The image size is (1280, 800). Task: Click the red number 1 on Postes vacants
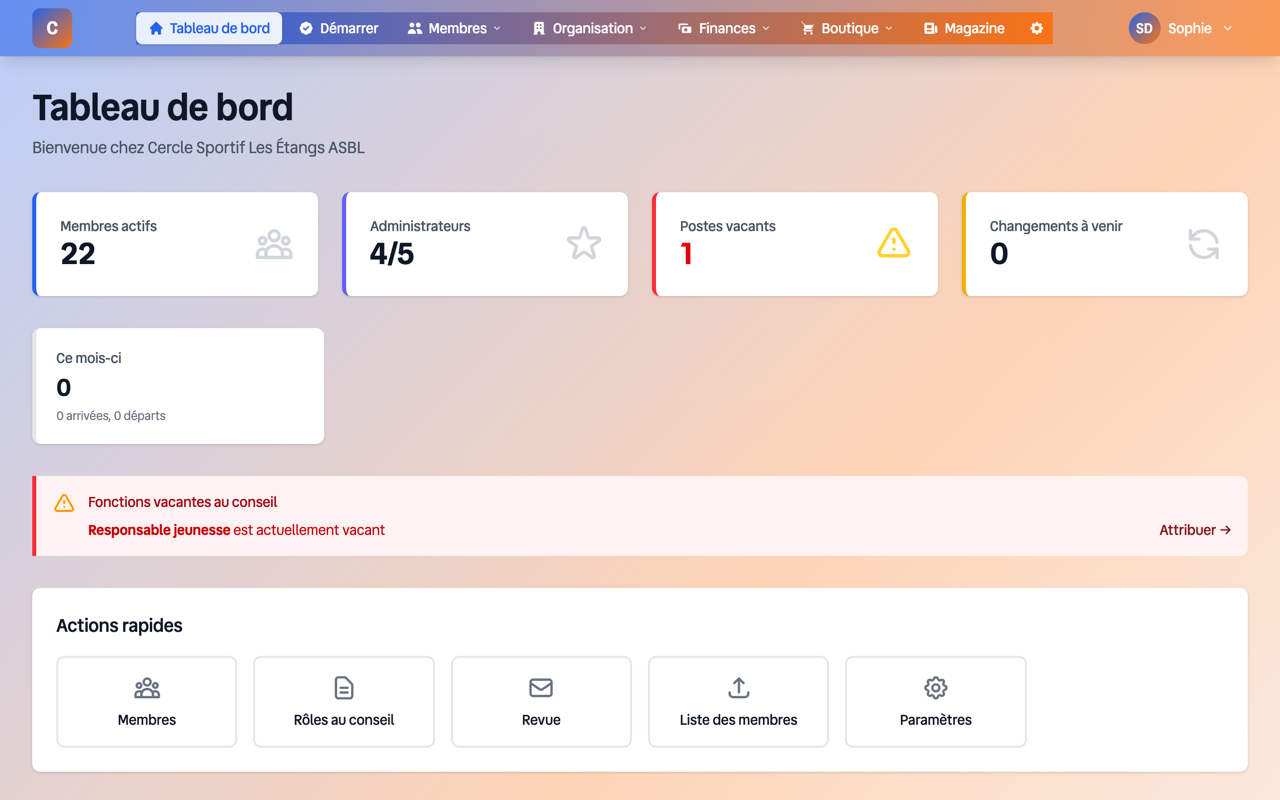686,254
